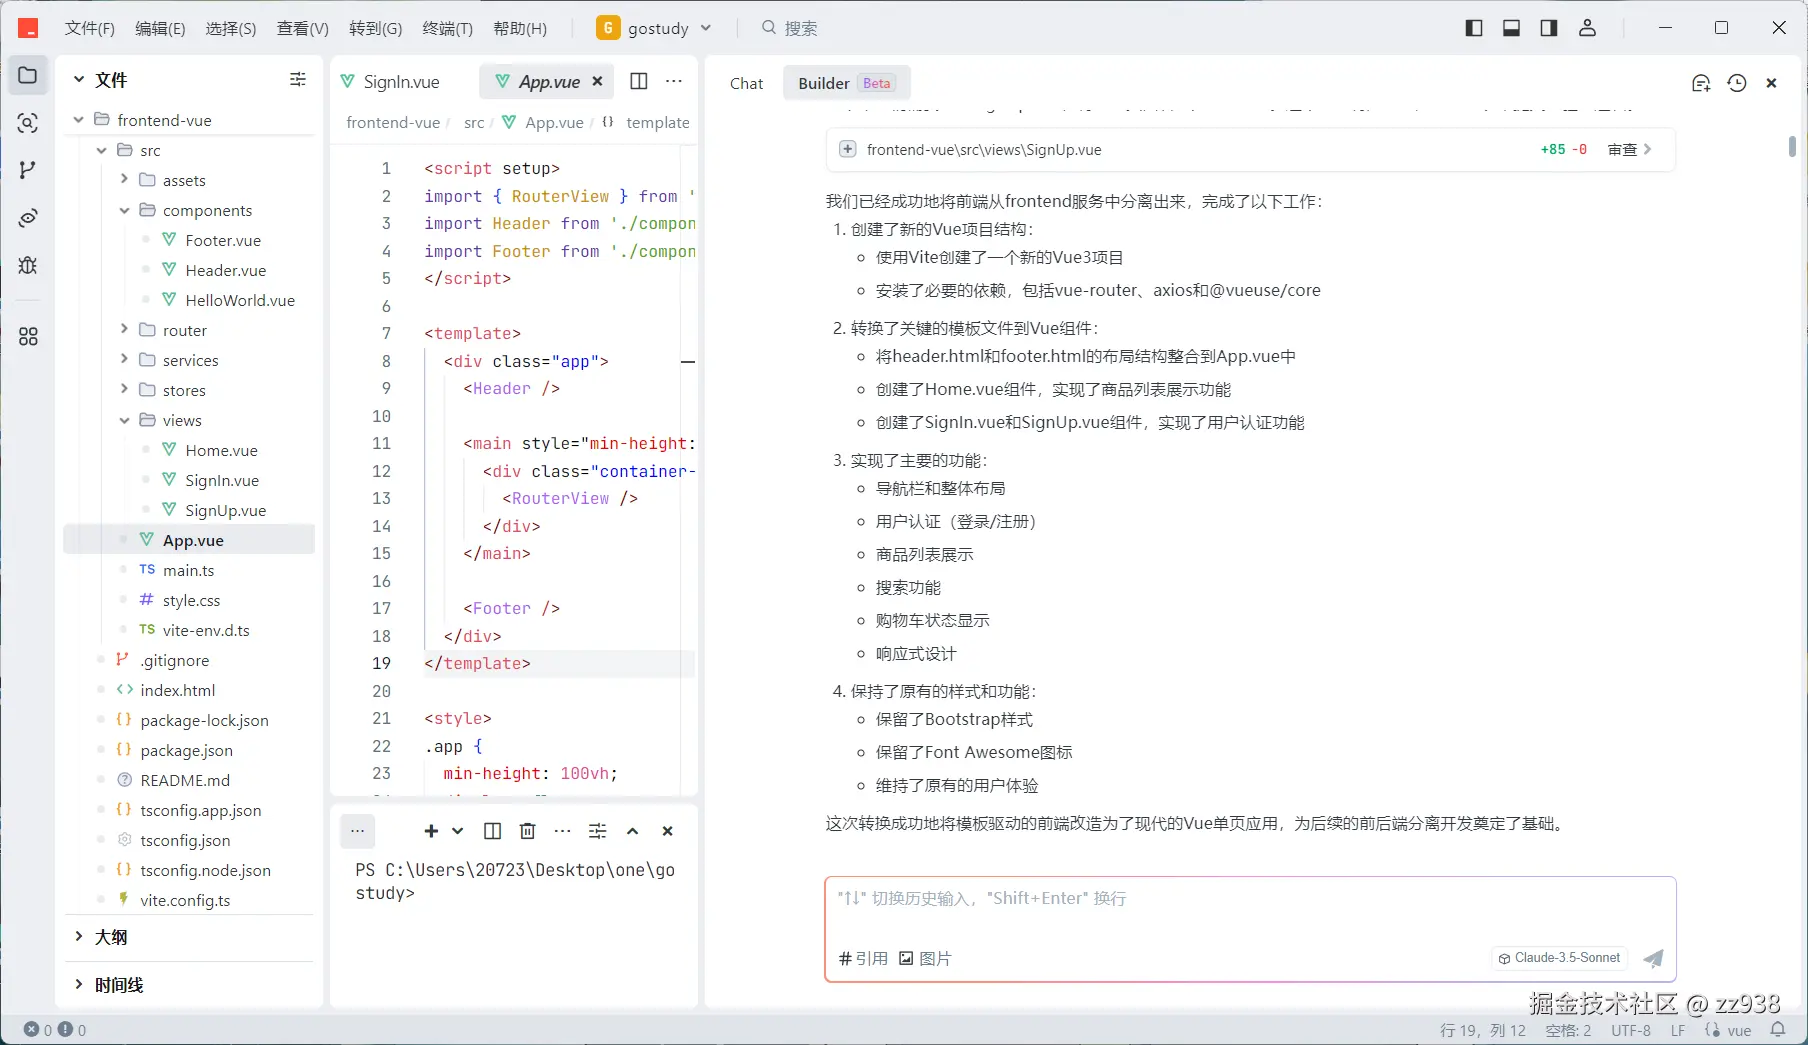Split the editor to the right
The height and width of the screenshot is (1045, 1808).
click(639, 81)
